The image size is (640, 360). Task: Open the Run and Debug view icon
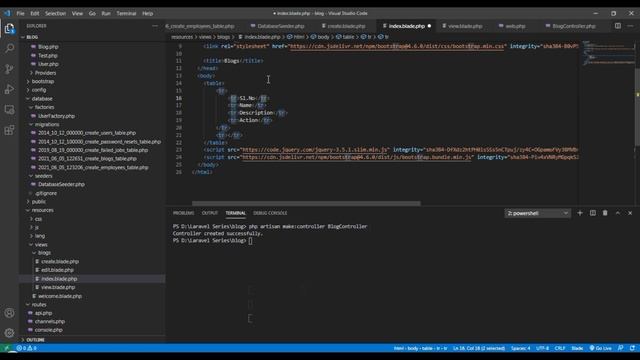point(9,89)
